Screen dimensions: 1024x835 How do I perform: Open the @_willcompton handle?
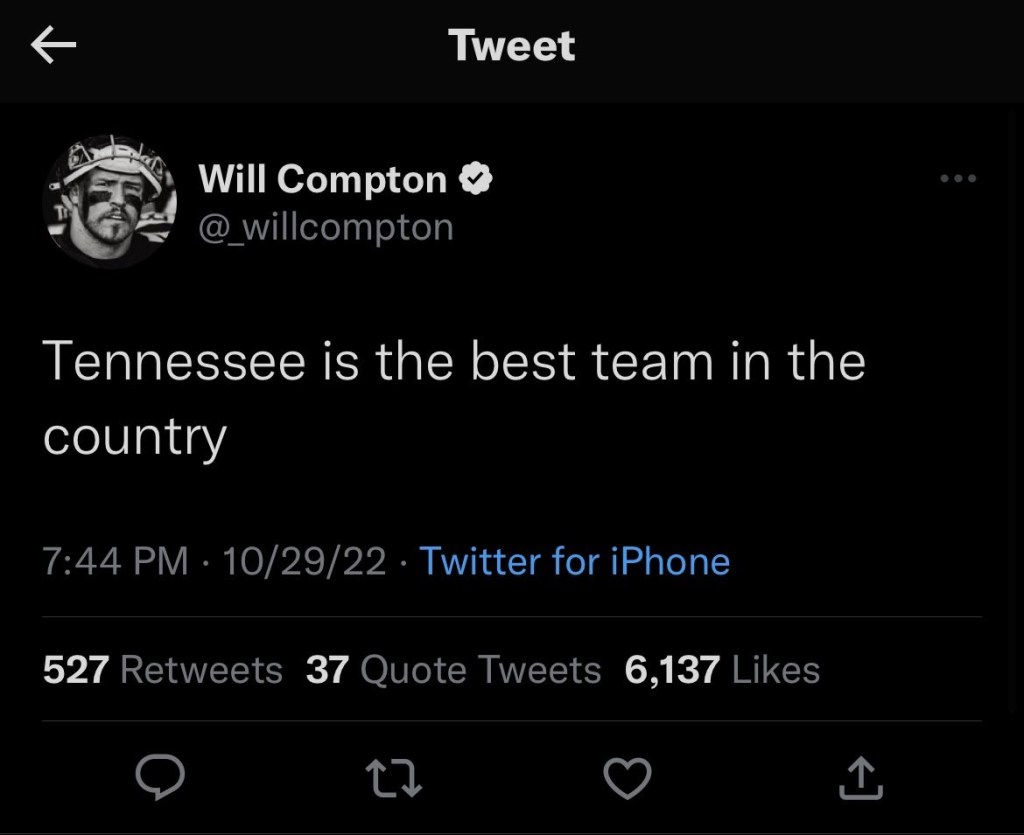326,227
